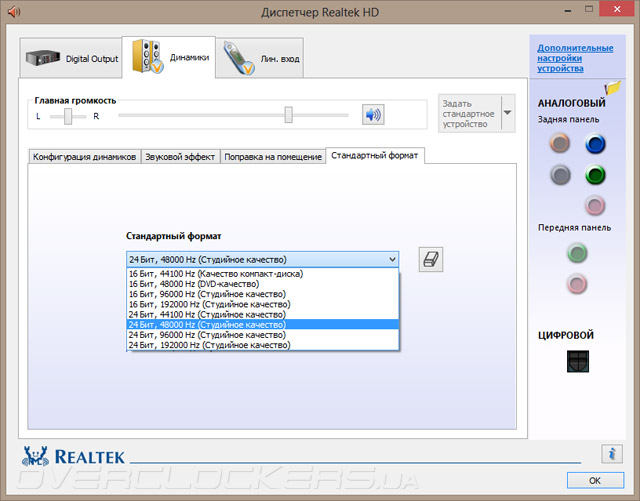Image resolution: width=640 pixels, height=501 pixels.
Task: Expand the Задать стандартное устройство arrow
Action: coord(507,113)
